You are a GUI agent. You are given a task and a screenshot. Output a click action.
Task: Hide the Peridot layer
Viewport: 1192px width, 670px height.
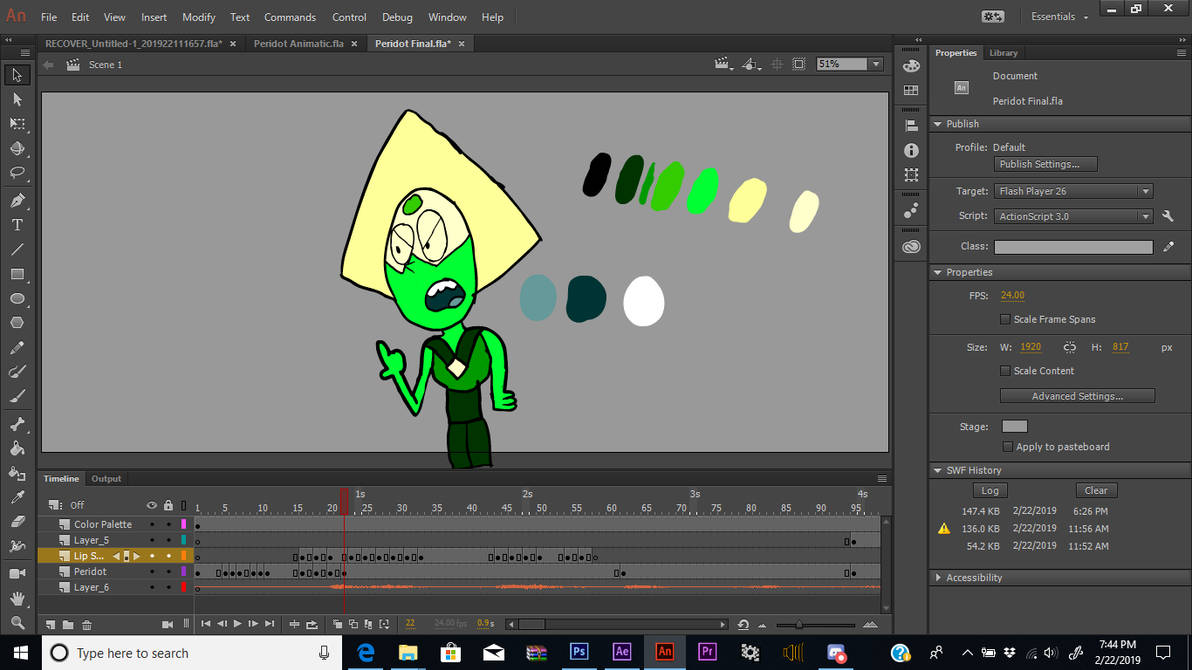coord(152,571)
